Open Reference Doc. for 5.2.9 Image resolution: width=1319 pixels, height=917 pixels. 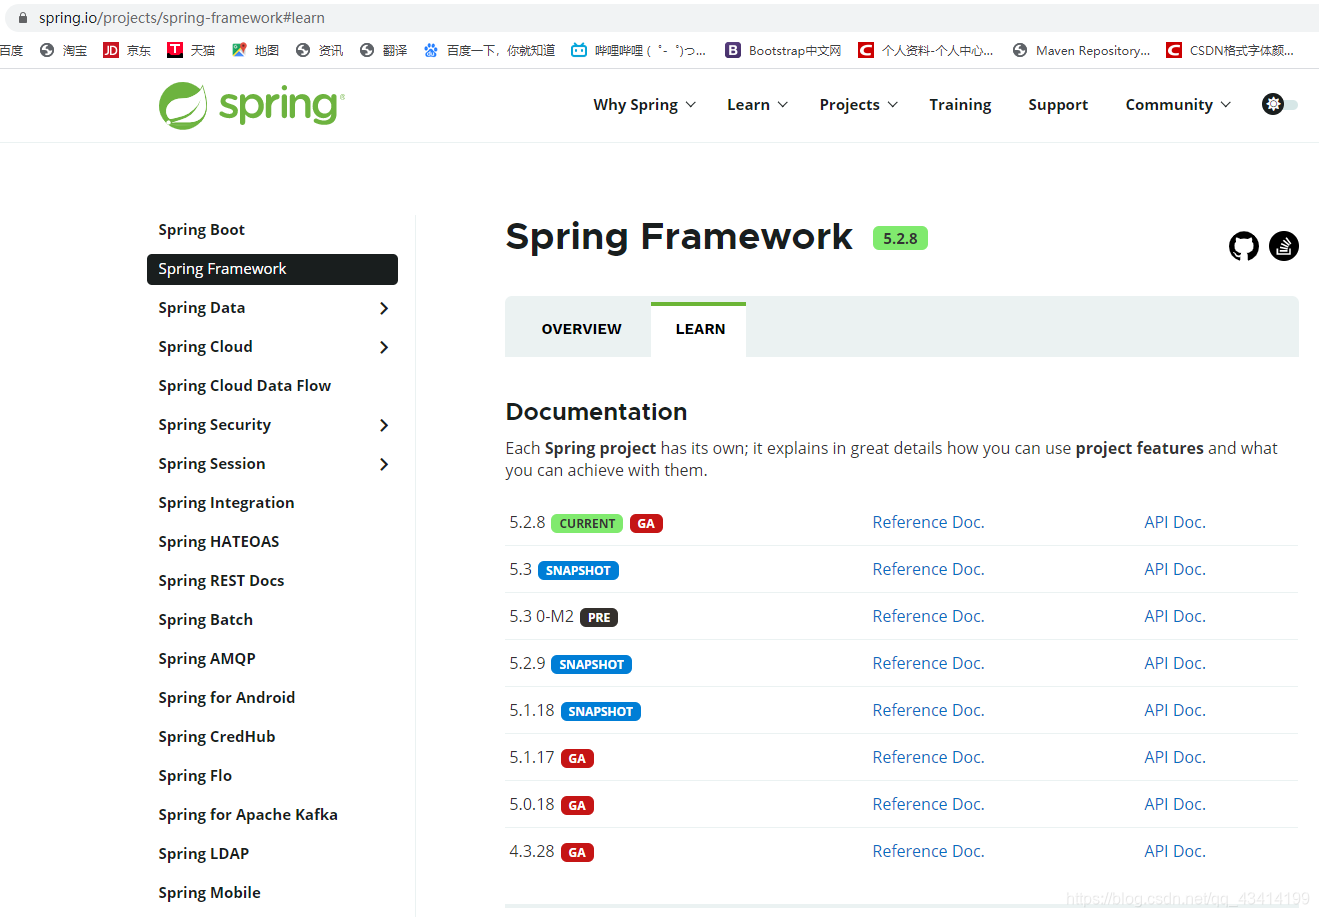point(928,663)
